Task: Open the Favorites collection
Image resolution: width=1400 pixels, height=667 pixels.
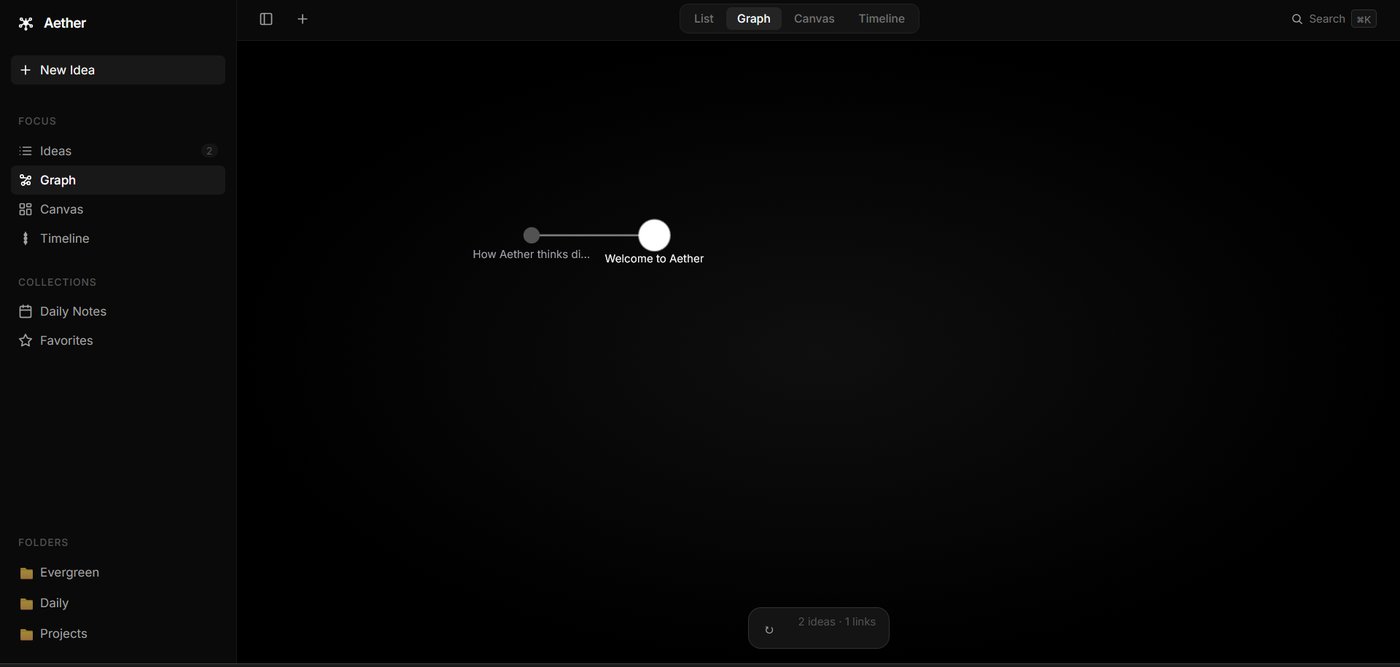Action: coord(118,341)
